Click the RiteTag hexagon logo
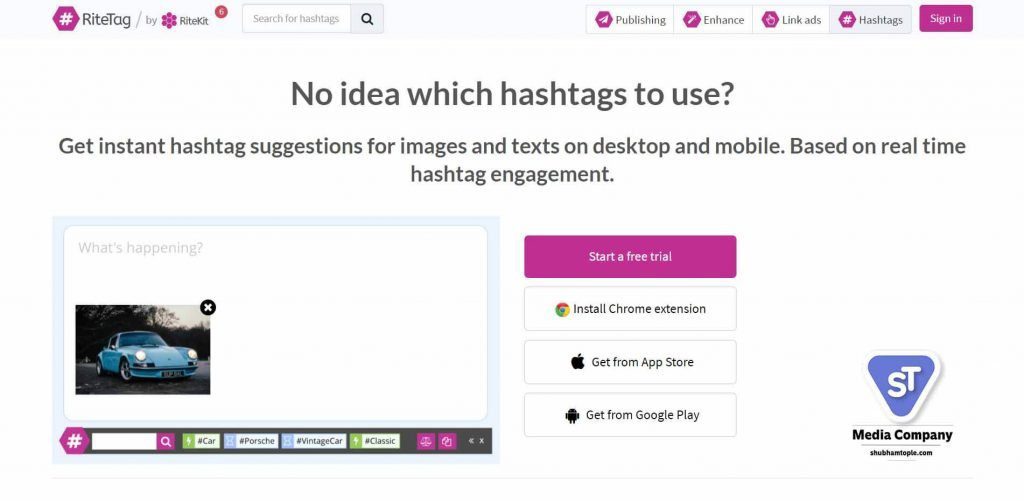The image size is (1024, 501). tap(66, 18)
